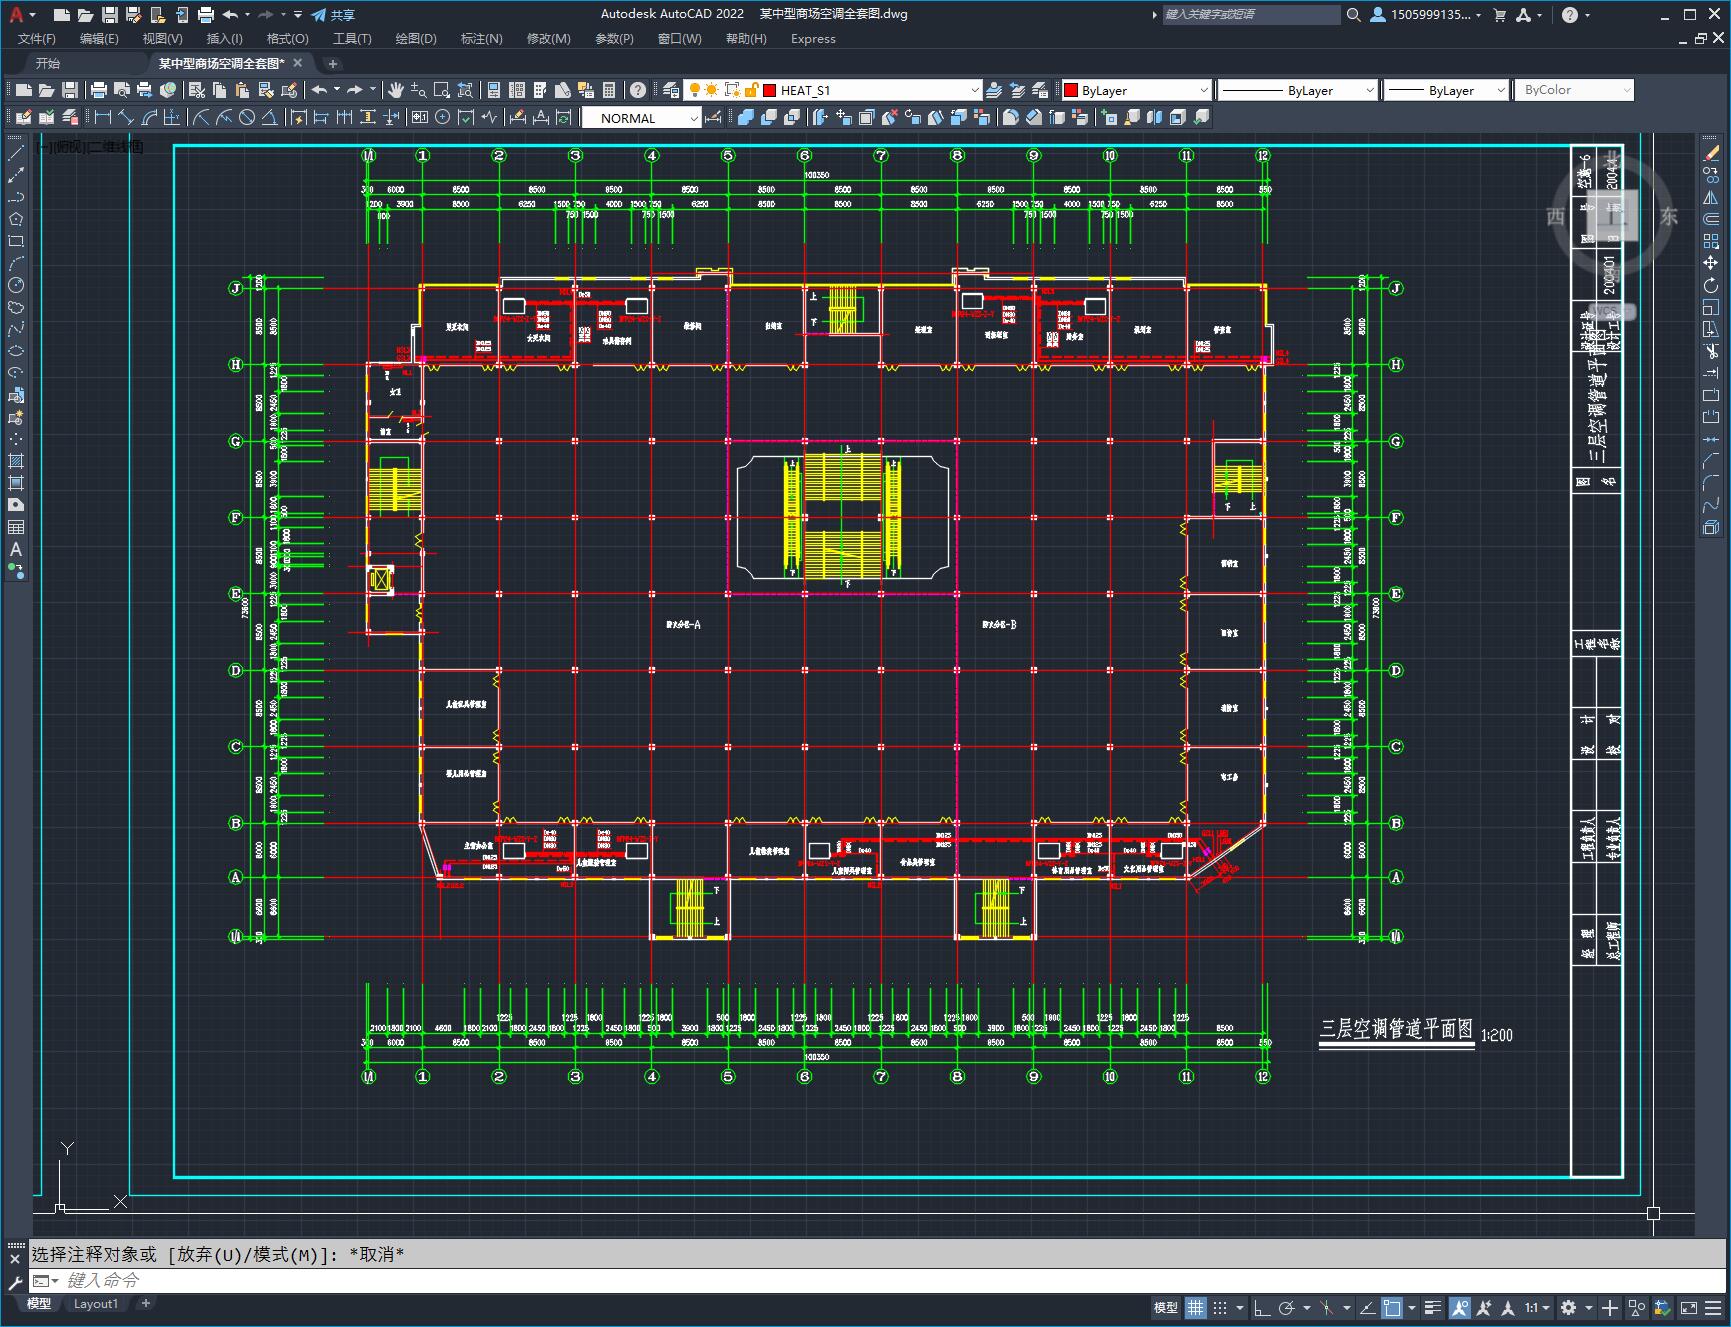The width and height of the screenshot is (1731, 1327).
Task: Select the Rectangle tool in draw toolbar
Action: click(16, 242)
